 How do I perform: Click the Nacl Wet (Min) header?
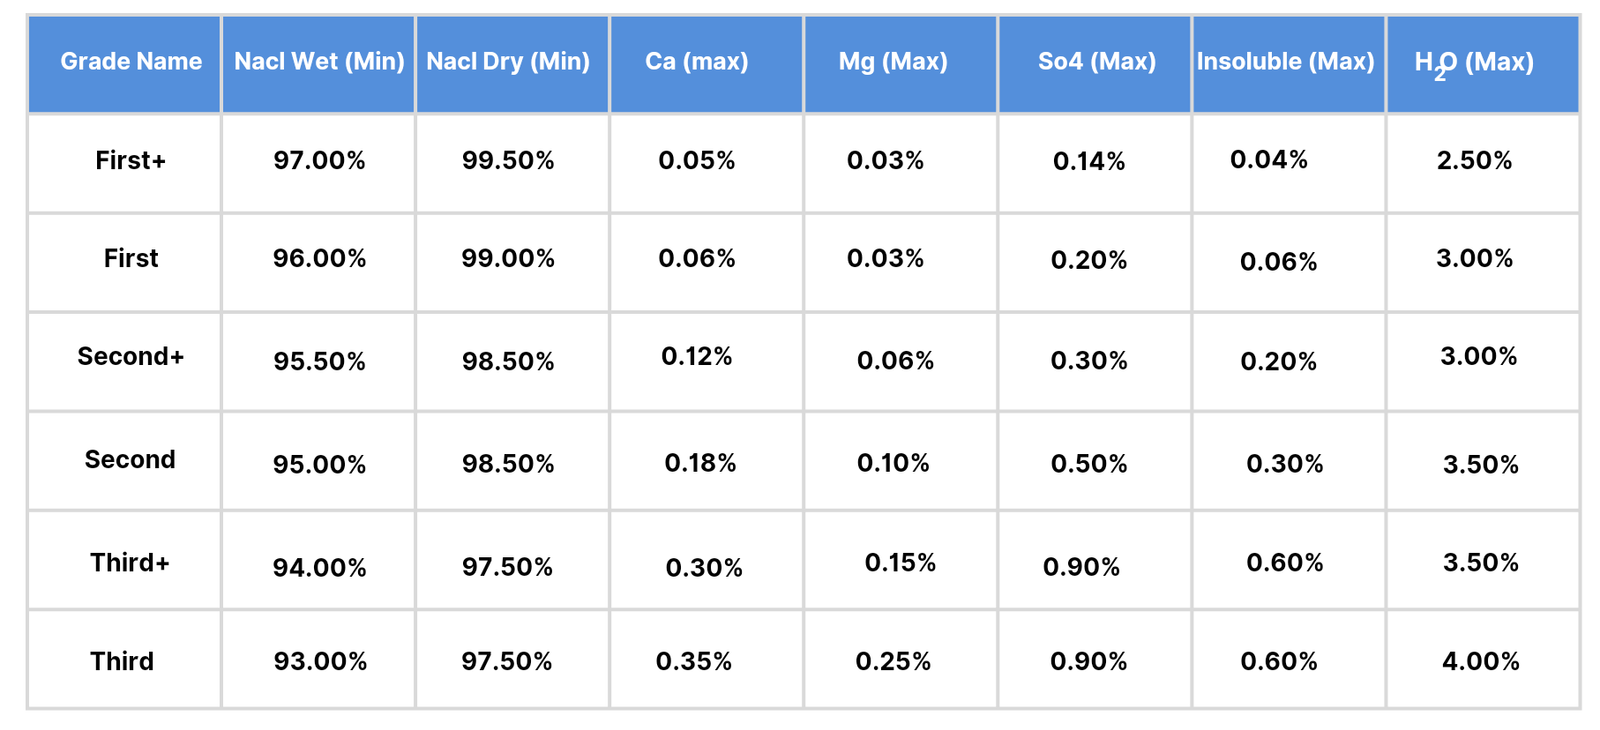click(319, 62)
